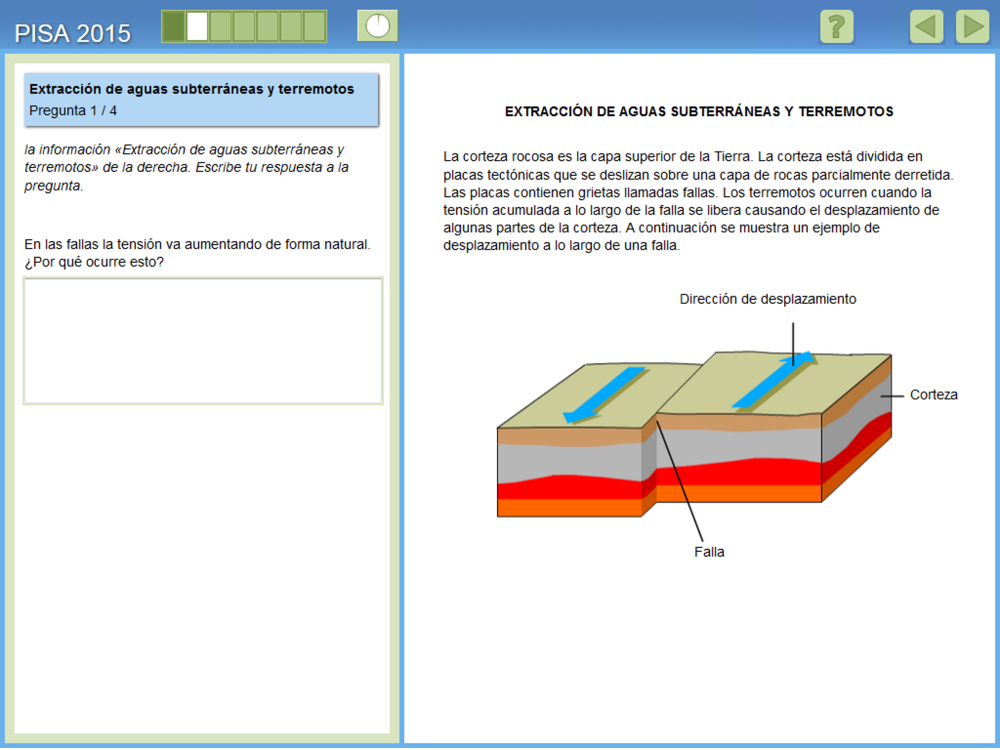Click the bold article heading on the right
This screenshot has width=1000, height=750.
click(x=699, y=111)
